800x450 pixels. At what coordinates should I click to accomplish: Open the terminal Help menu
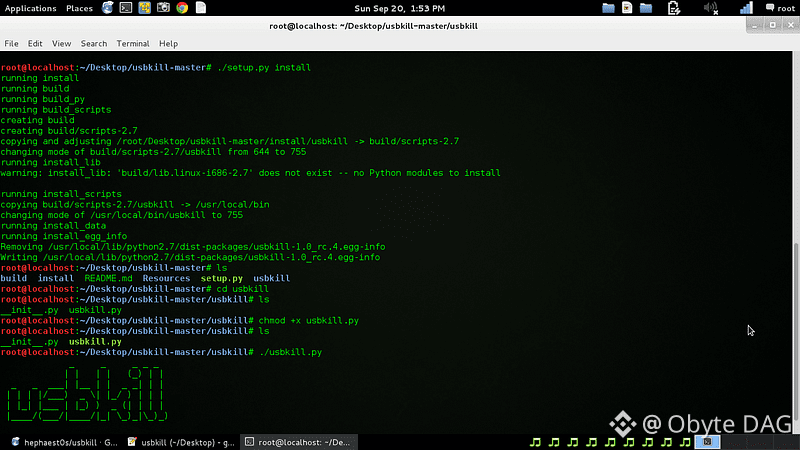[x=168, y=43]
